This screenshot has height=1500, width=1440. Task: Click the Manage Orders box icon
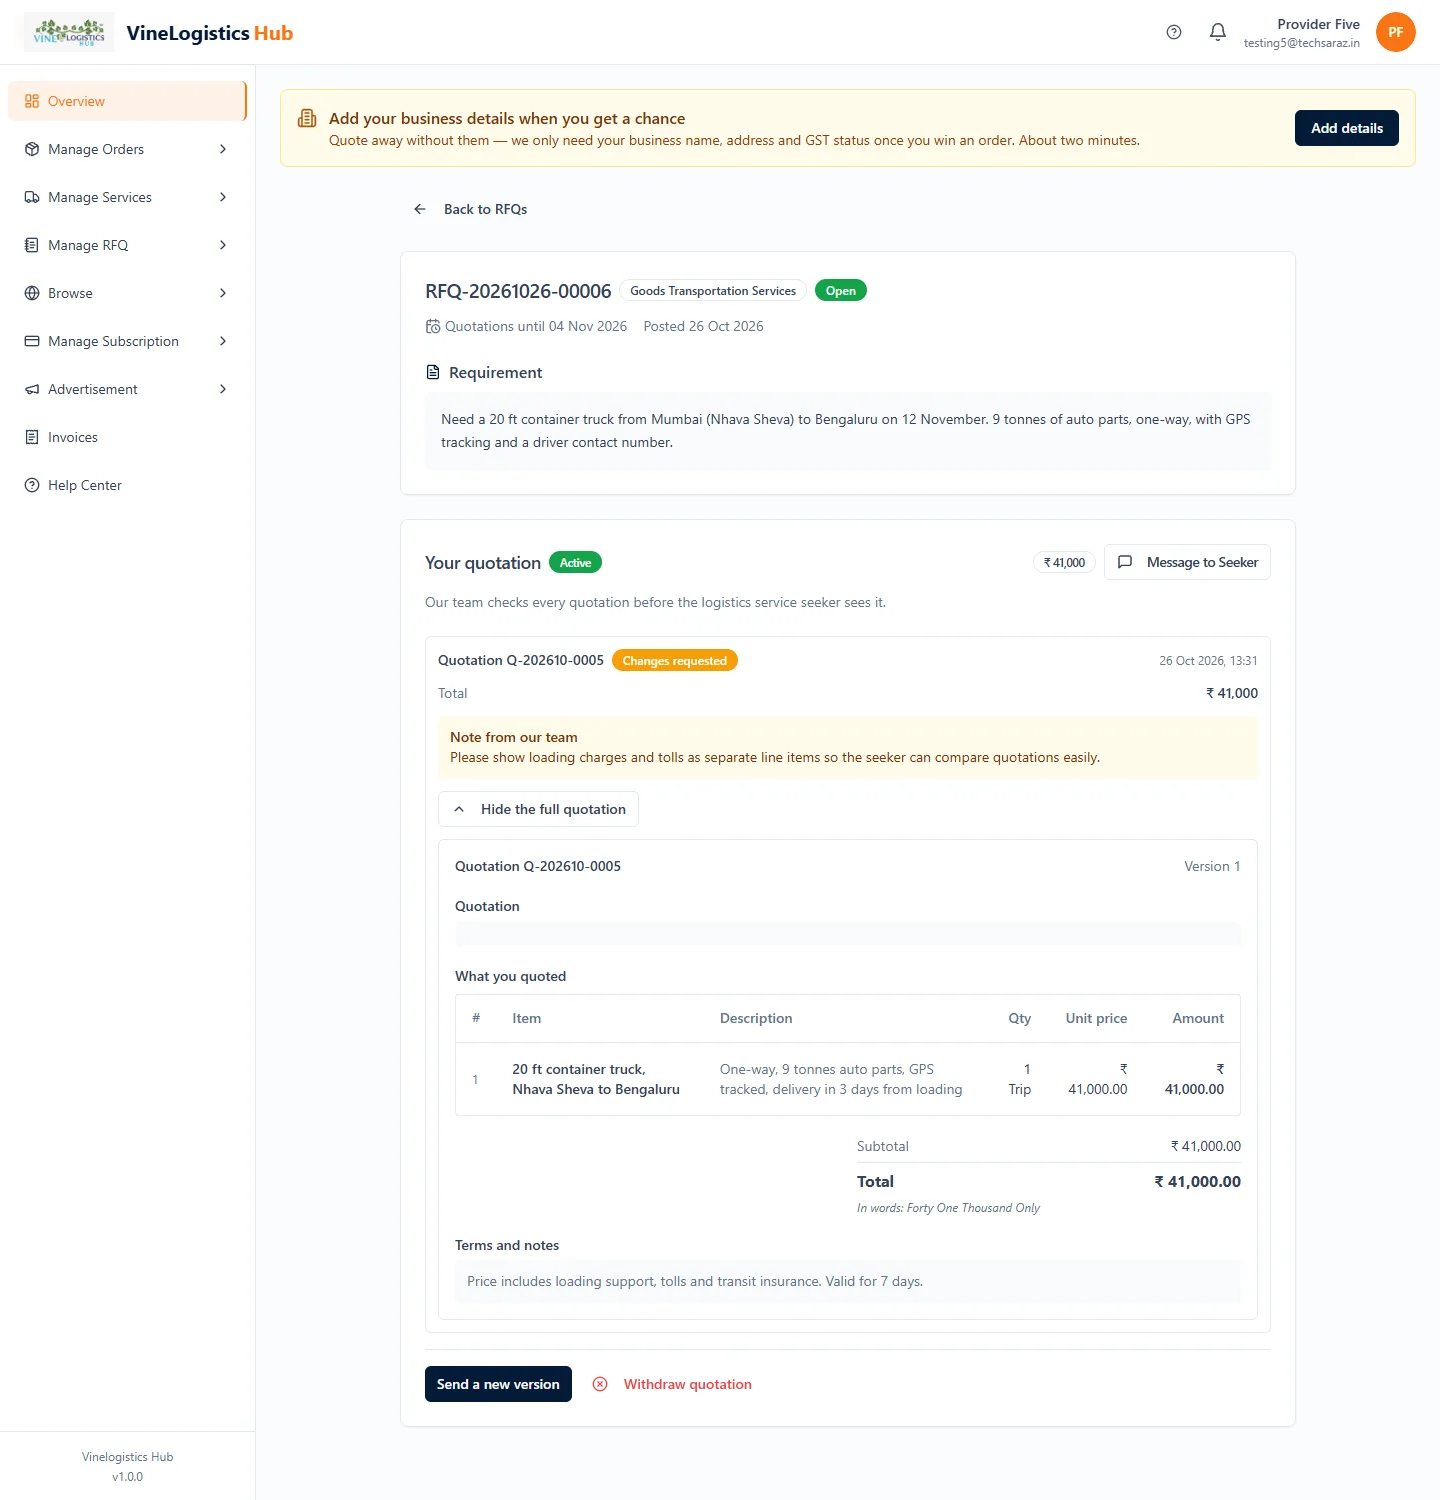32,149
